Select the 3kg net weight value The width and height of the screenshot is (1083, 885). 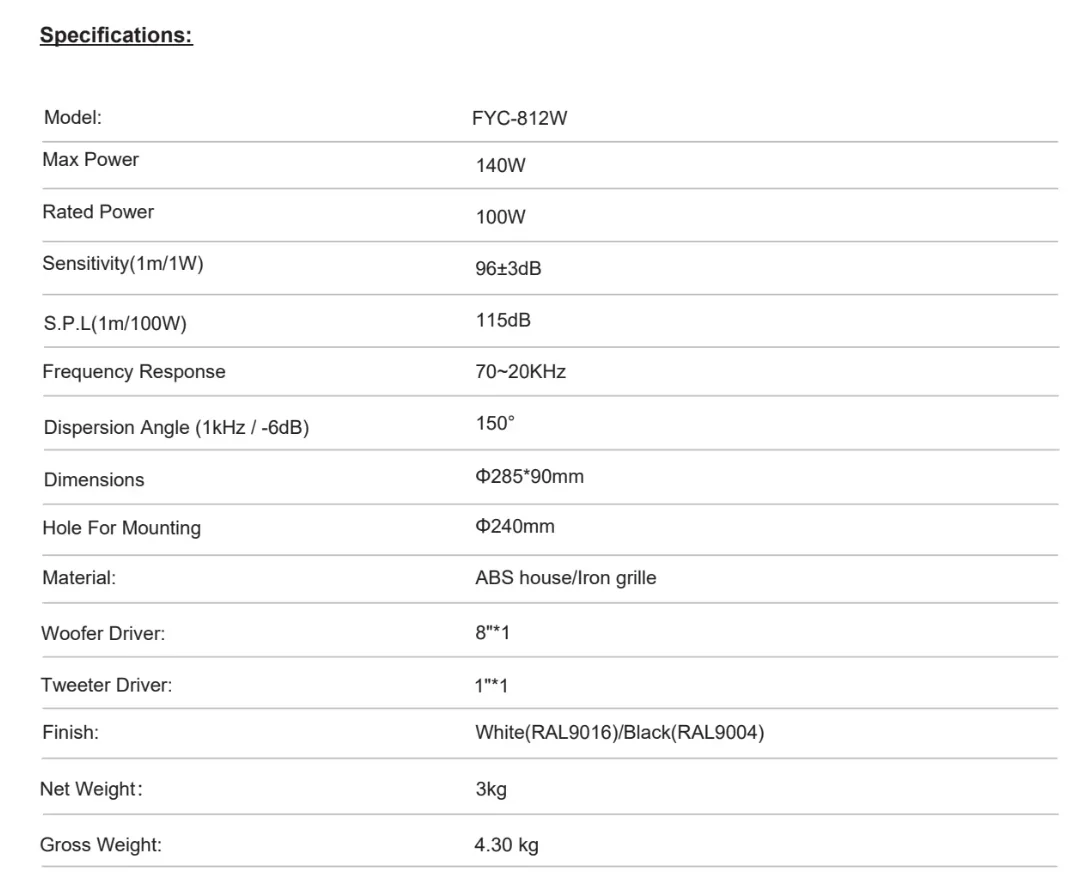(491, 790)
